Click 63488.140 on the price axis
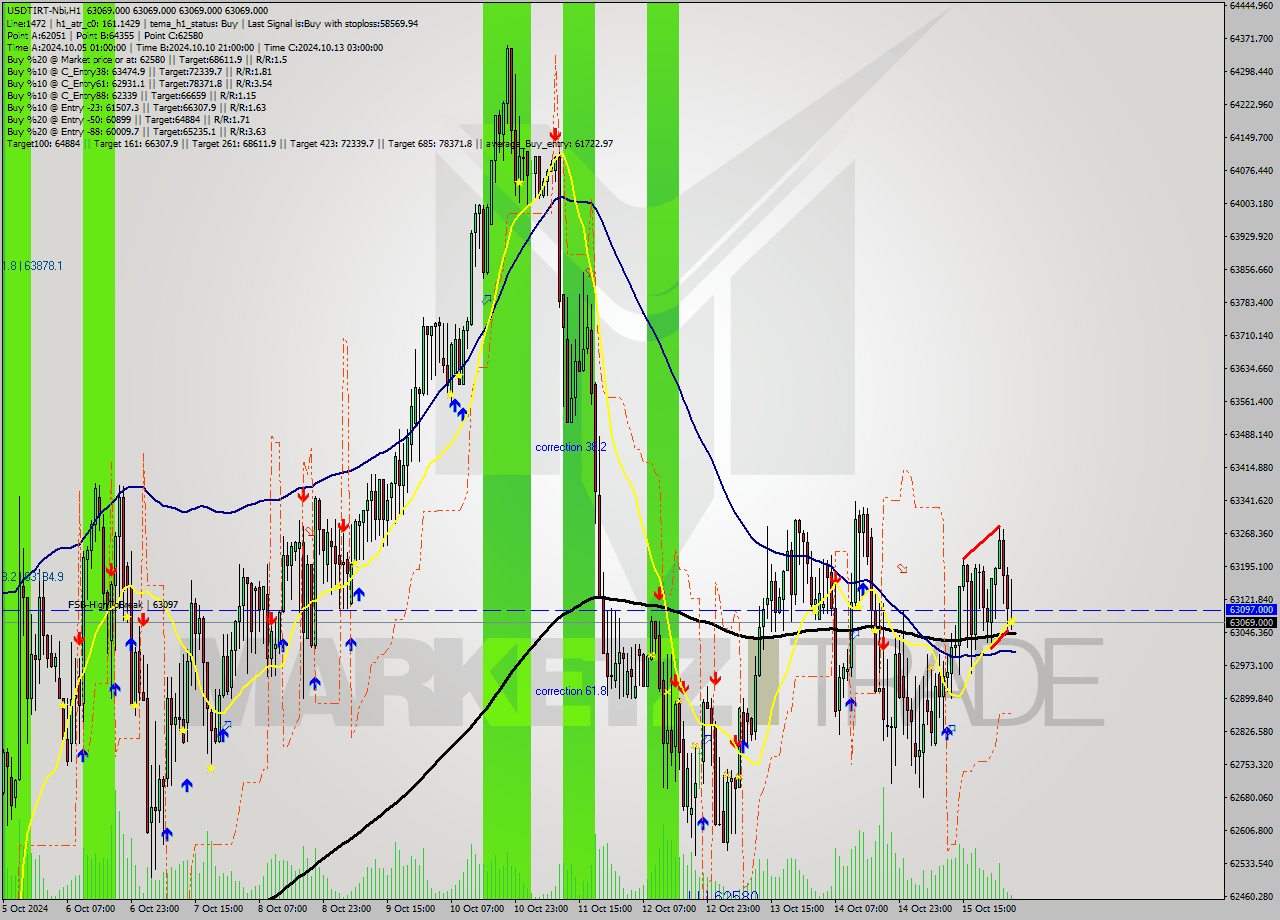This screenshot has width=1280, height=920. pos(1252,434)
